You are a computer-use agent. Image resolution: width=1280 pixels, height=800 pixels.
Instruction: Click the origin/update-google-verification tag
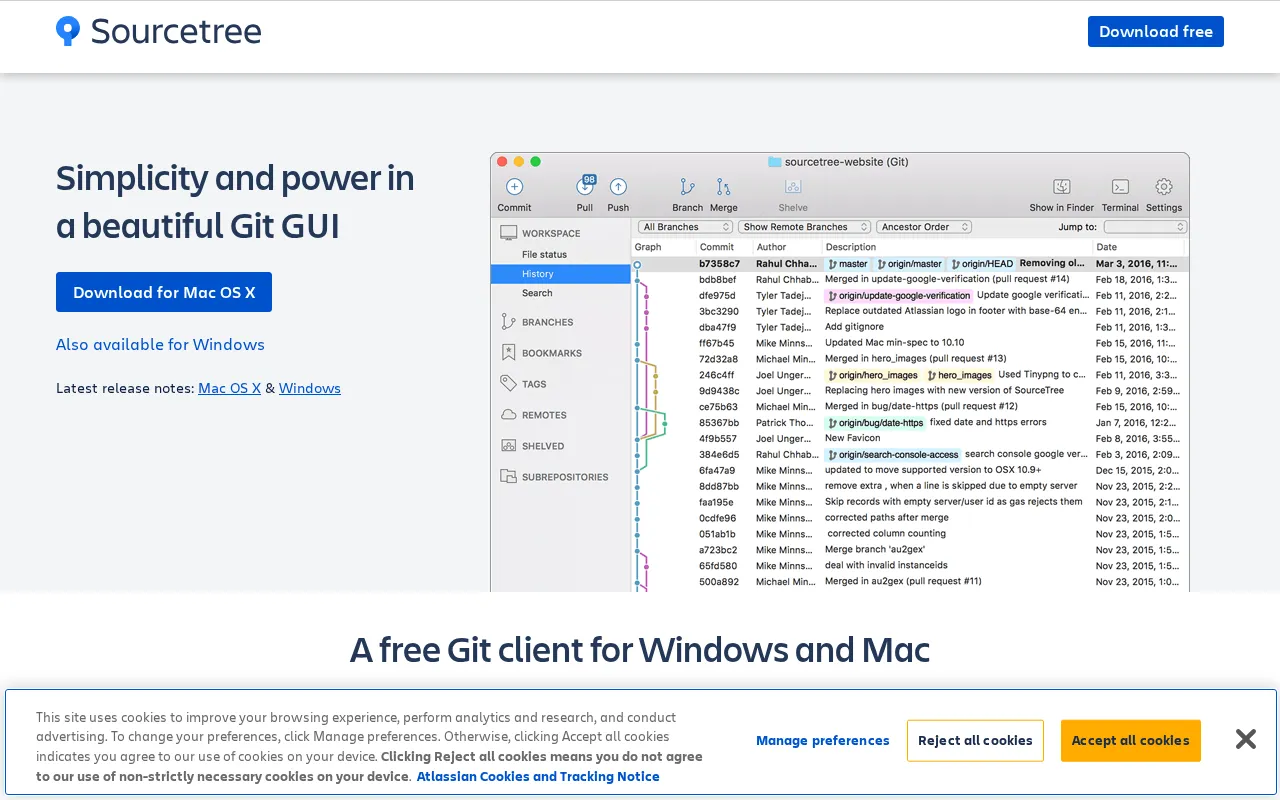click(899, 296)
